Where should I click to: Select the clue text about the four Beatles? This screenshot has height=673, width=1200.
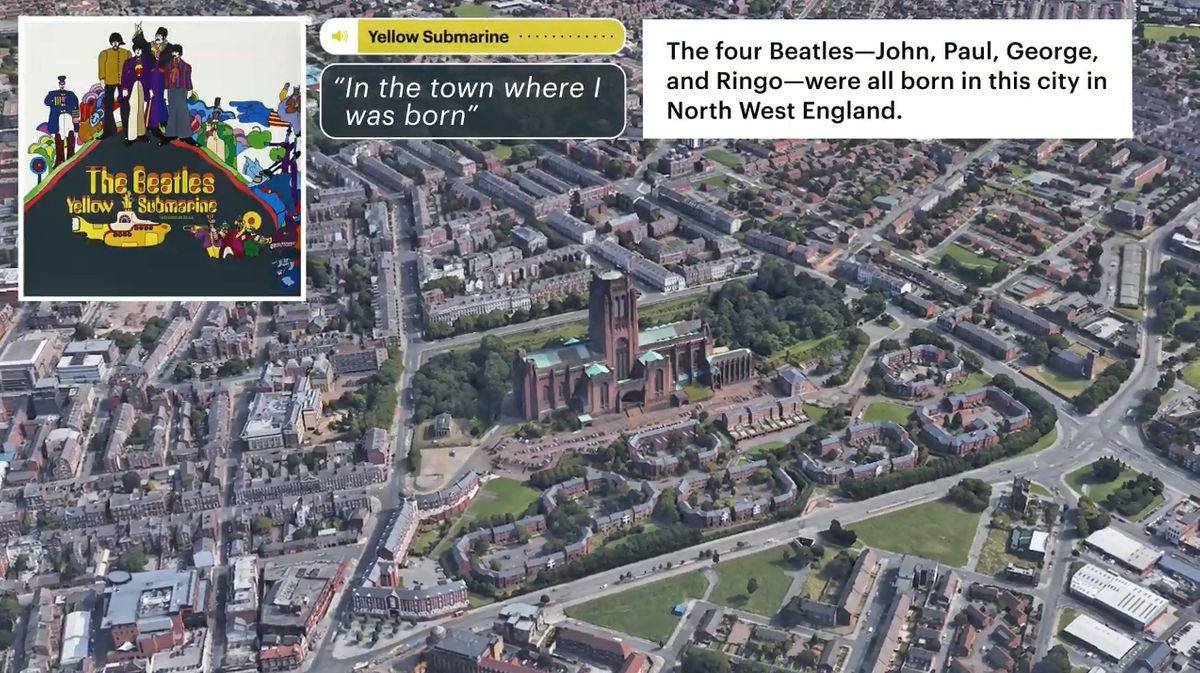[886, 80]
